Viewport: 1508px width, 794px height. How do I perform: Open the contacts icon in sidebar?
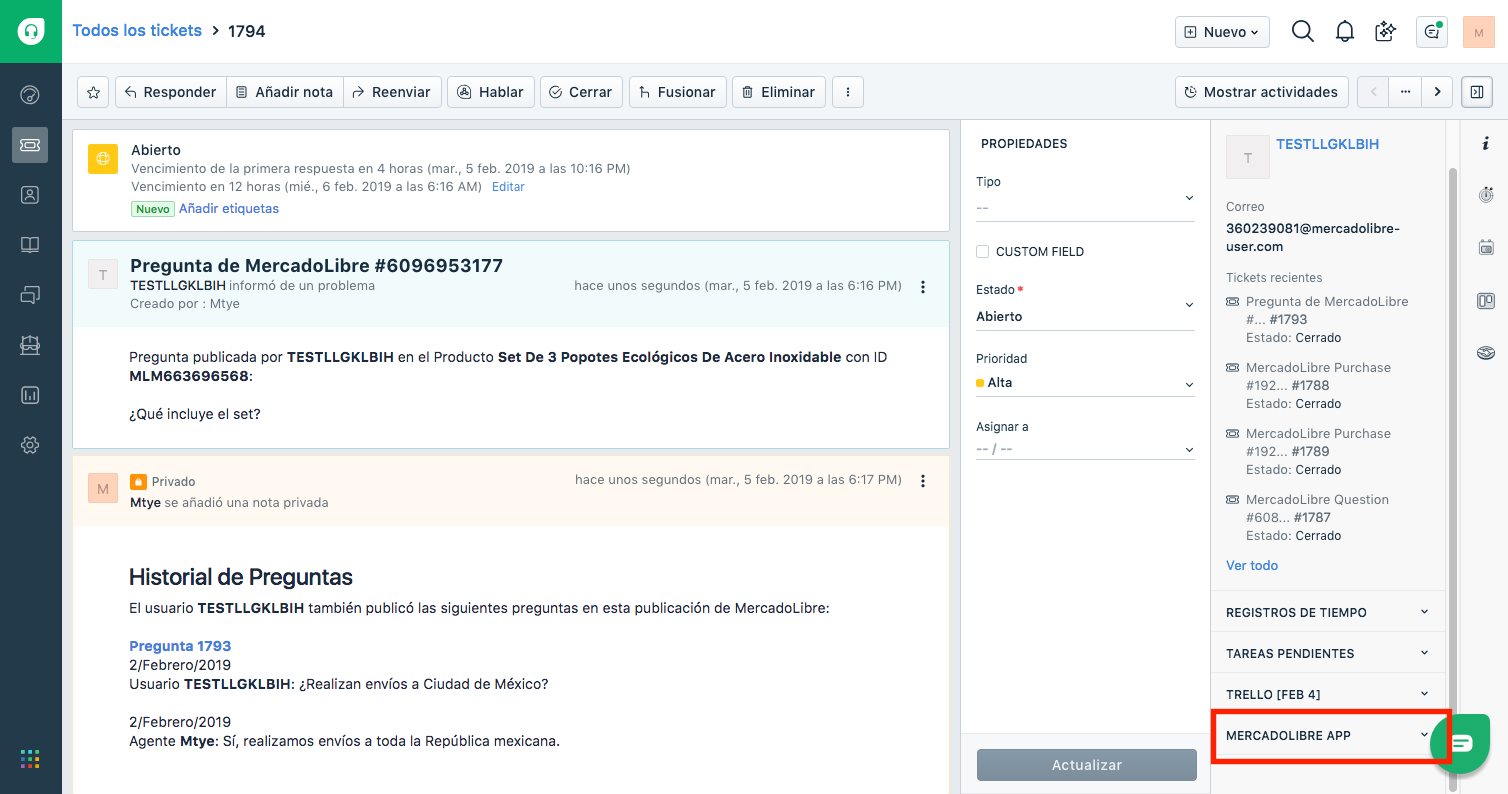pyautogui.click(x=30, y=195)
